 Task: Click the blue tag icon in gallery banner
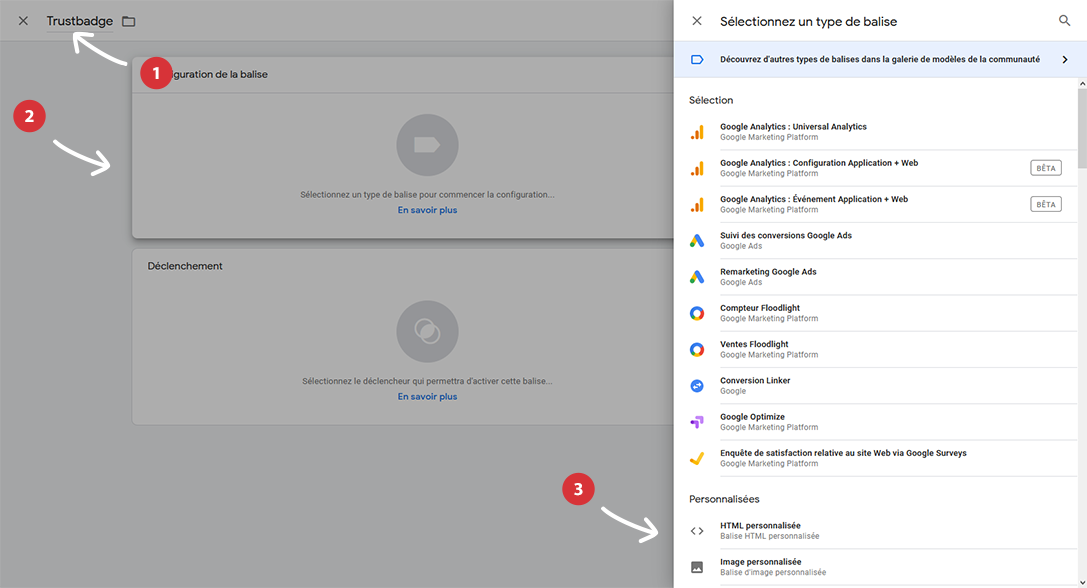click(697, 60)
